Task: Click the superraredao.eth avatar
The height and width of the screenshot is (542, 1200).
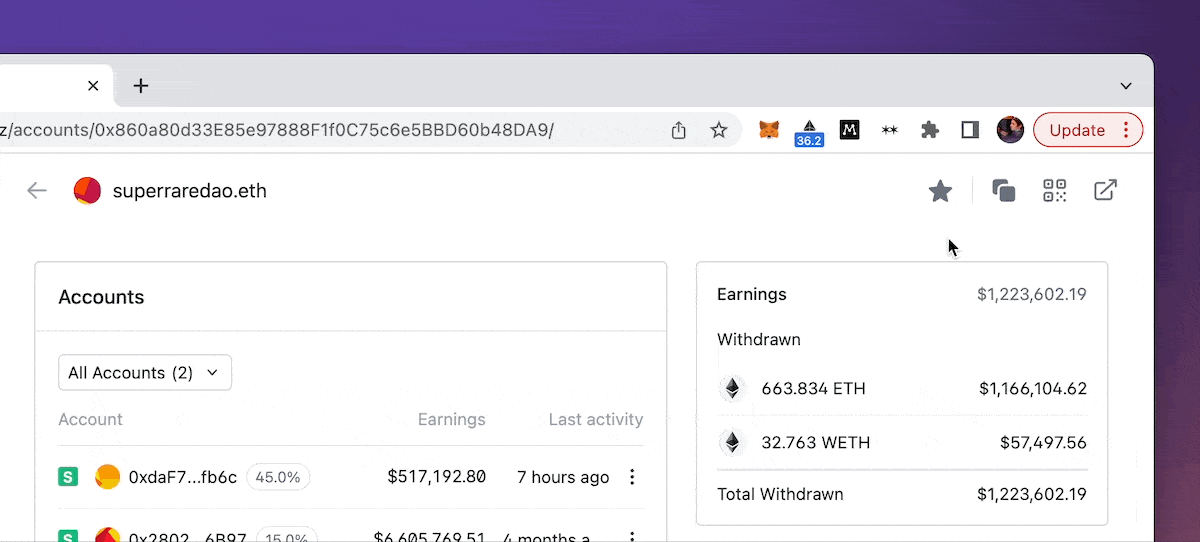Action: 88,190
